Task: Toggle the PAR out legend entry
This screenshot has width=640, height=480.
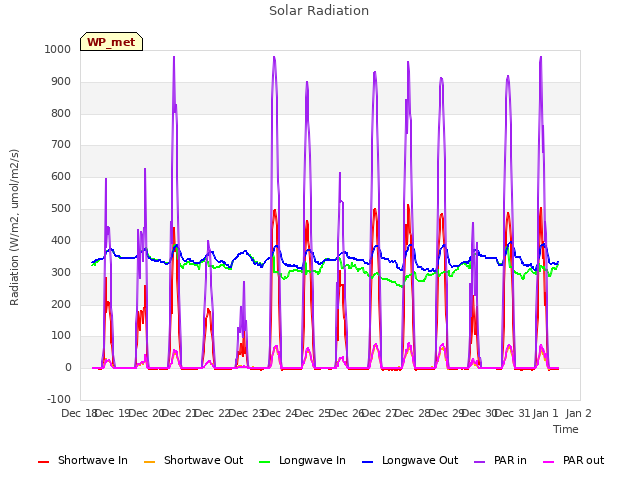Action: pos(573,460)
